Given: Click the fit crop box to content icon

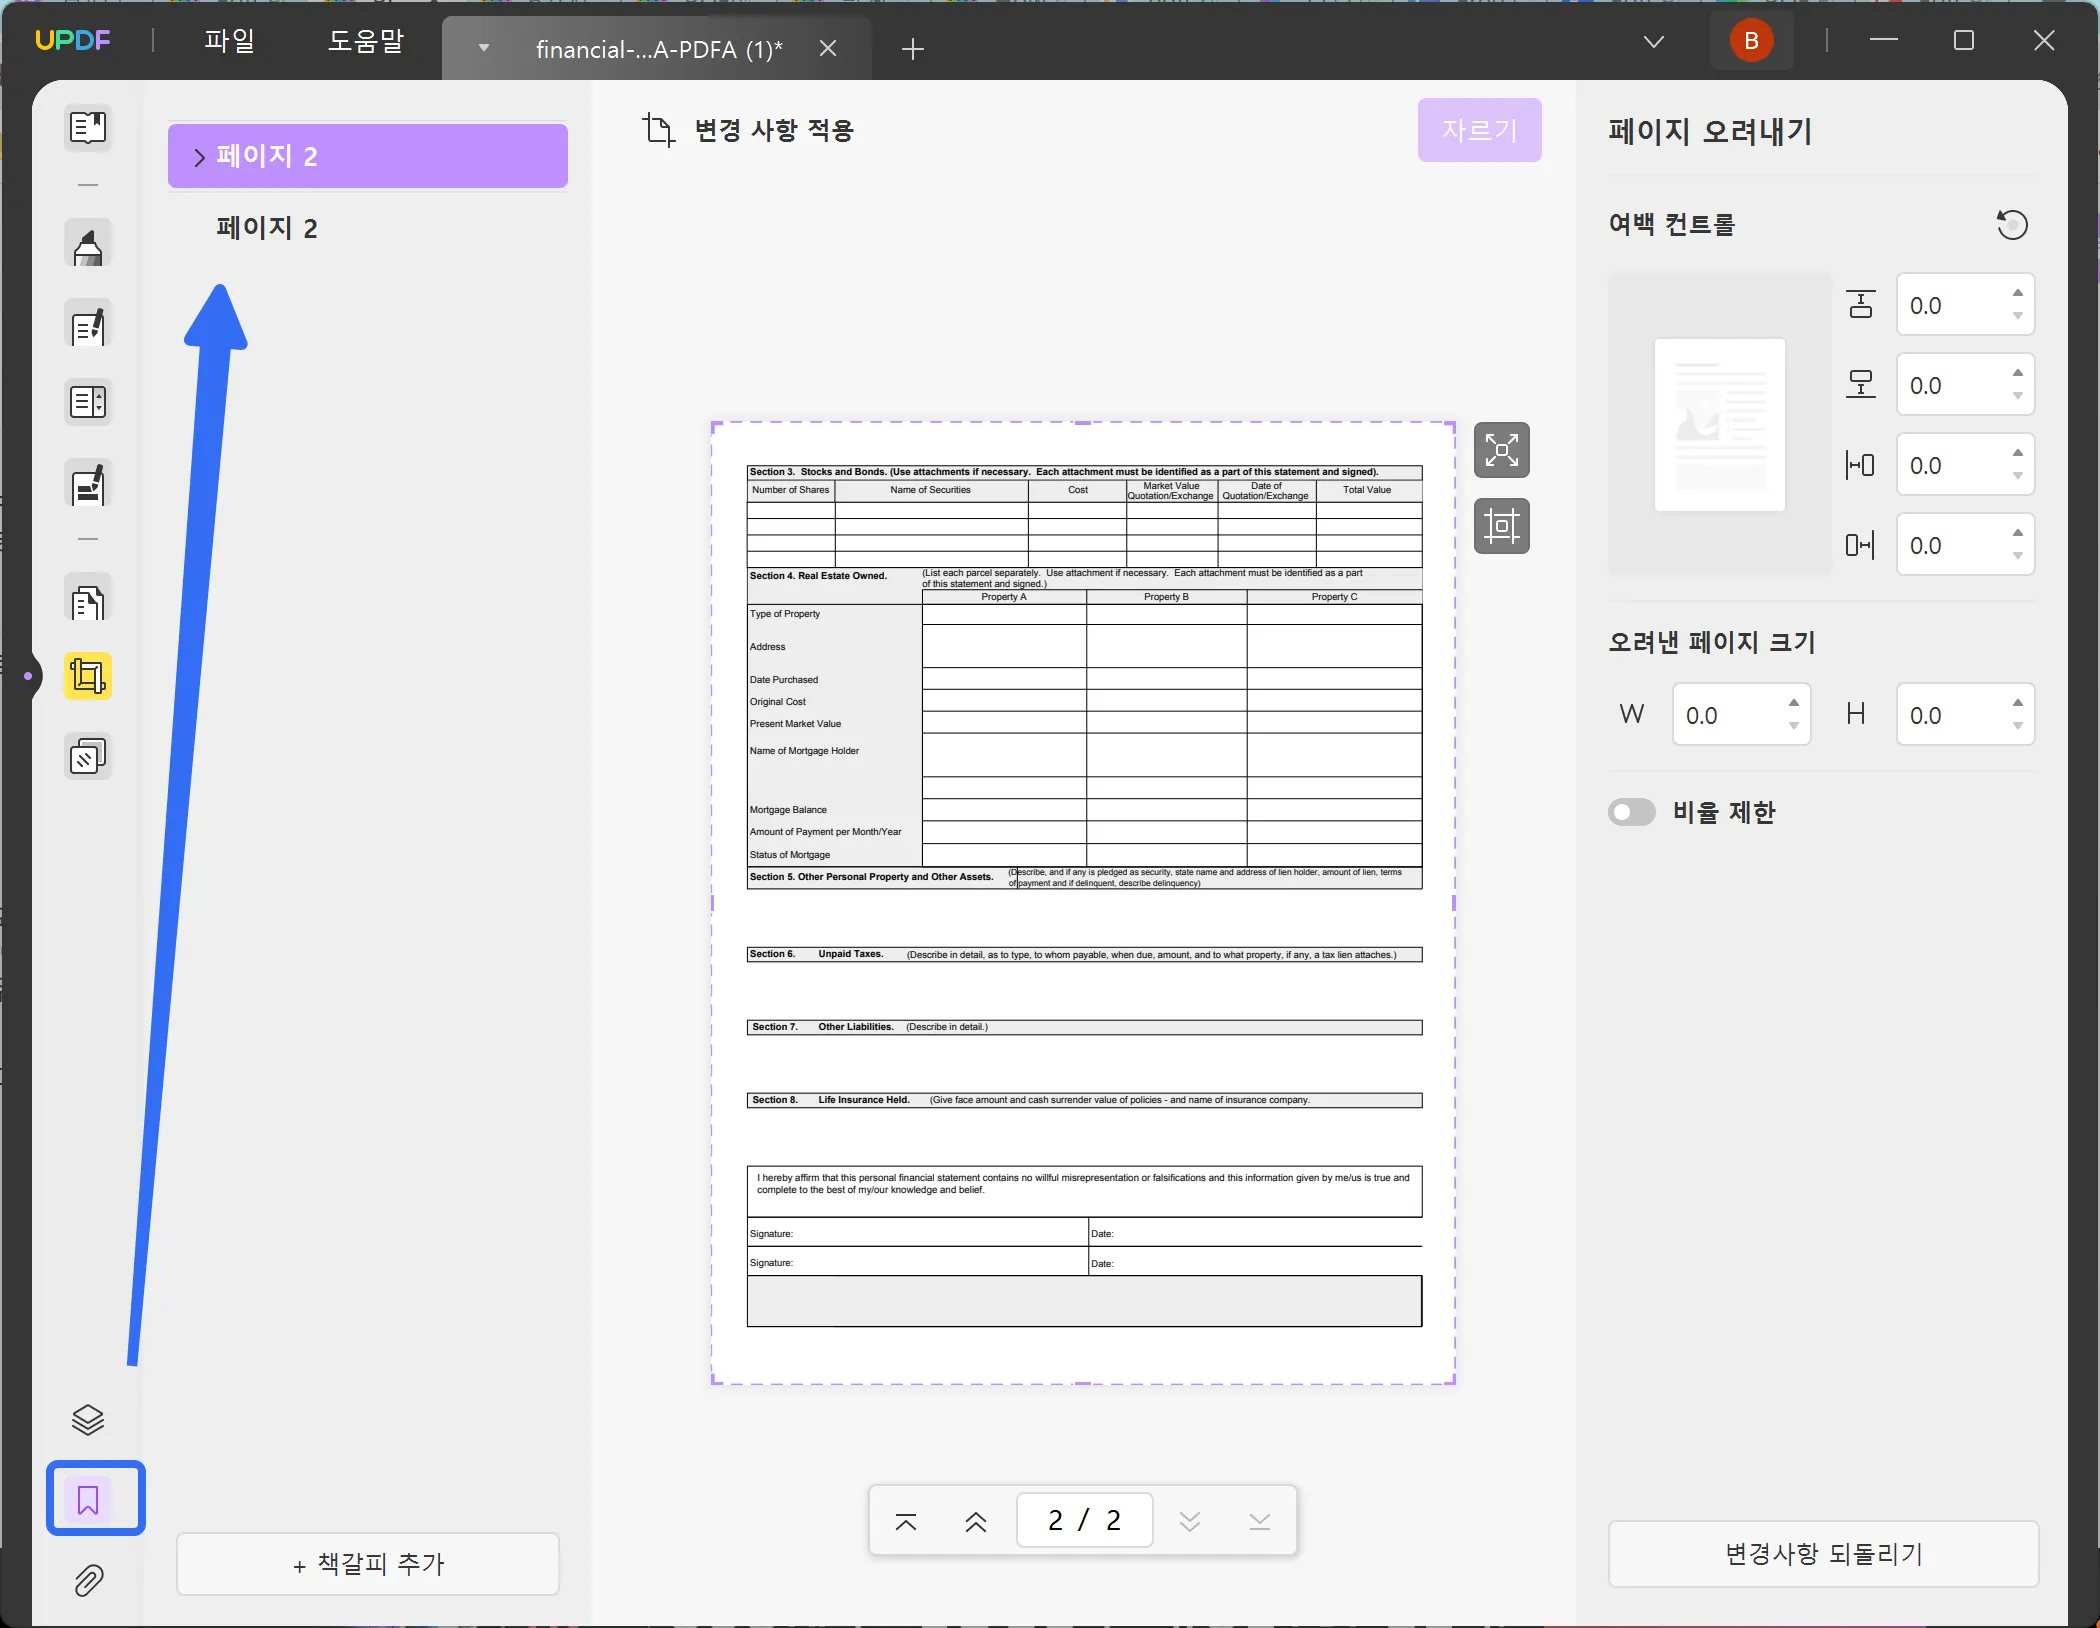Looking at the screenshot, I should 1501,526.
